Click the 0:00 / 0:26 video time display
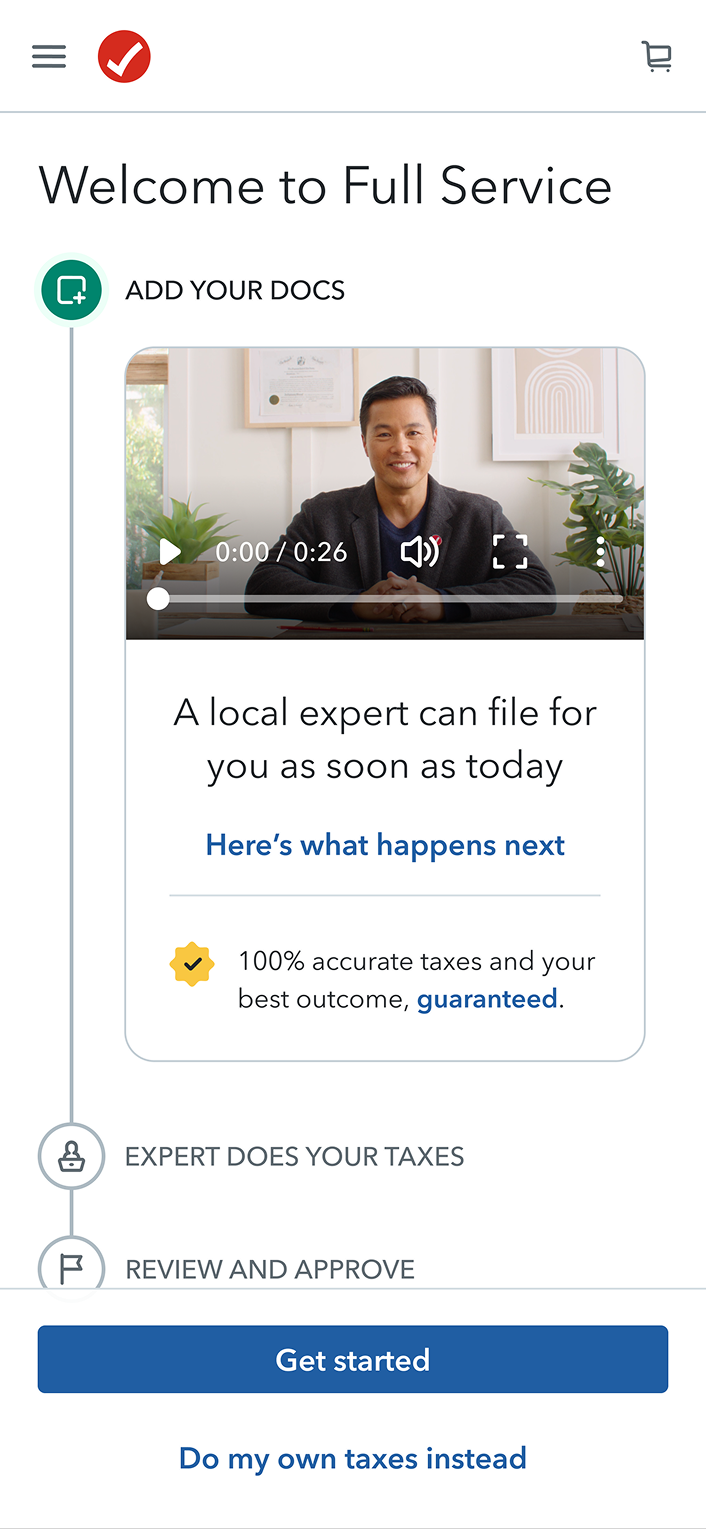Viewport: 706px width, 1531px height. coord(281,551)
